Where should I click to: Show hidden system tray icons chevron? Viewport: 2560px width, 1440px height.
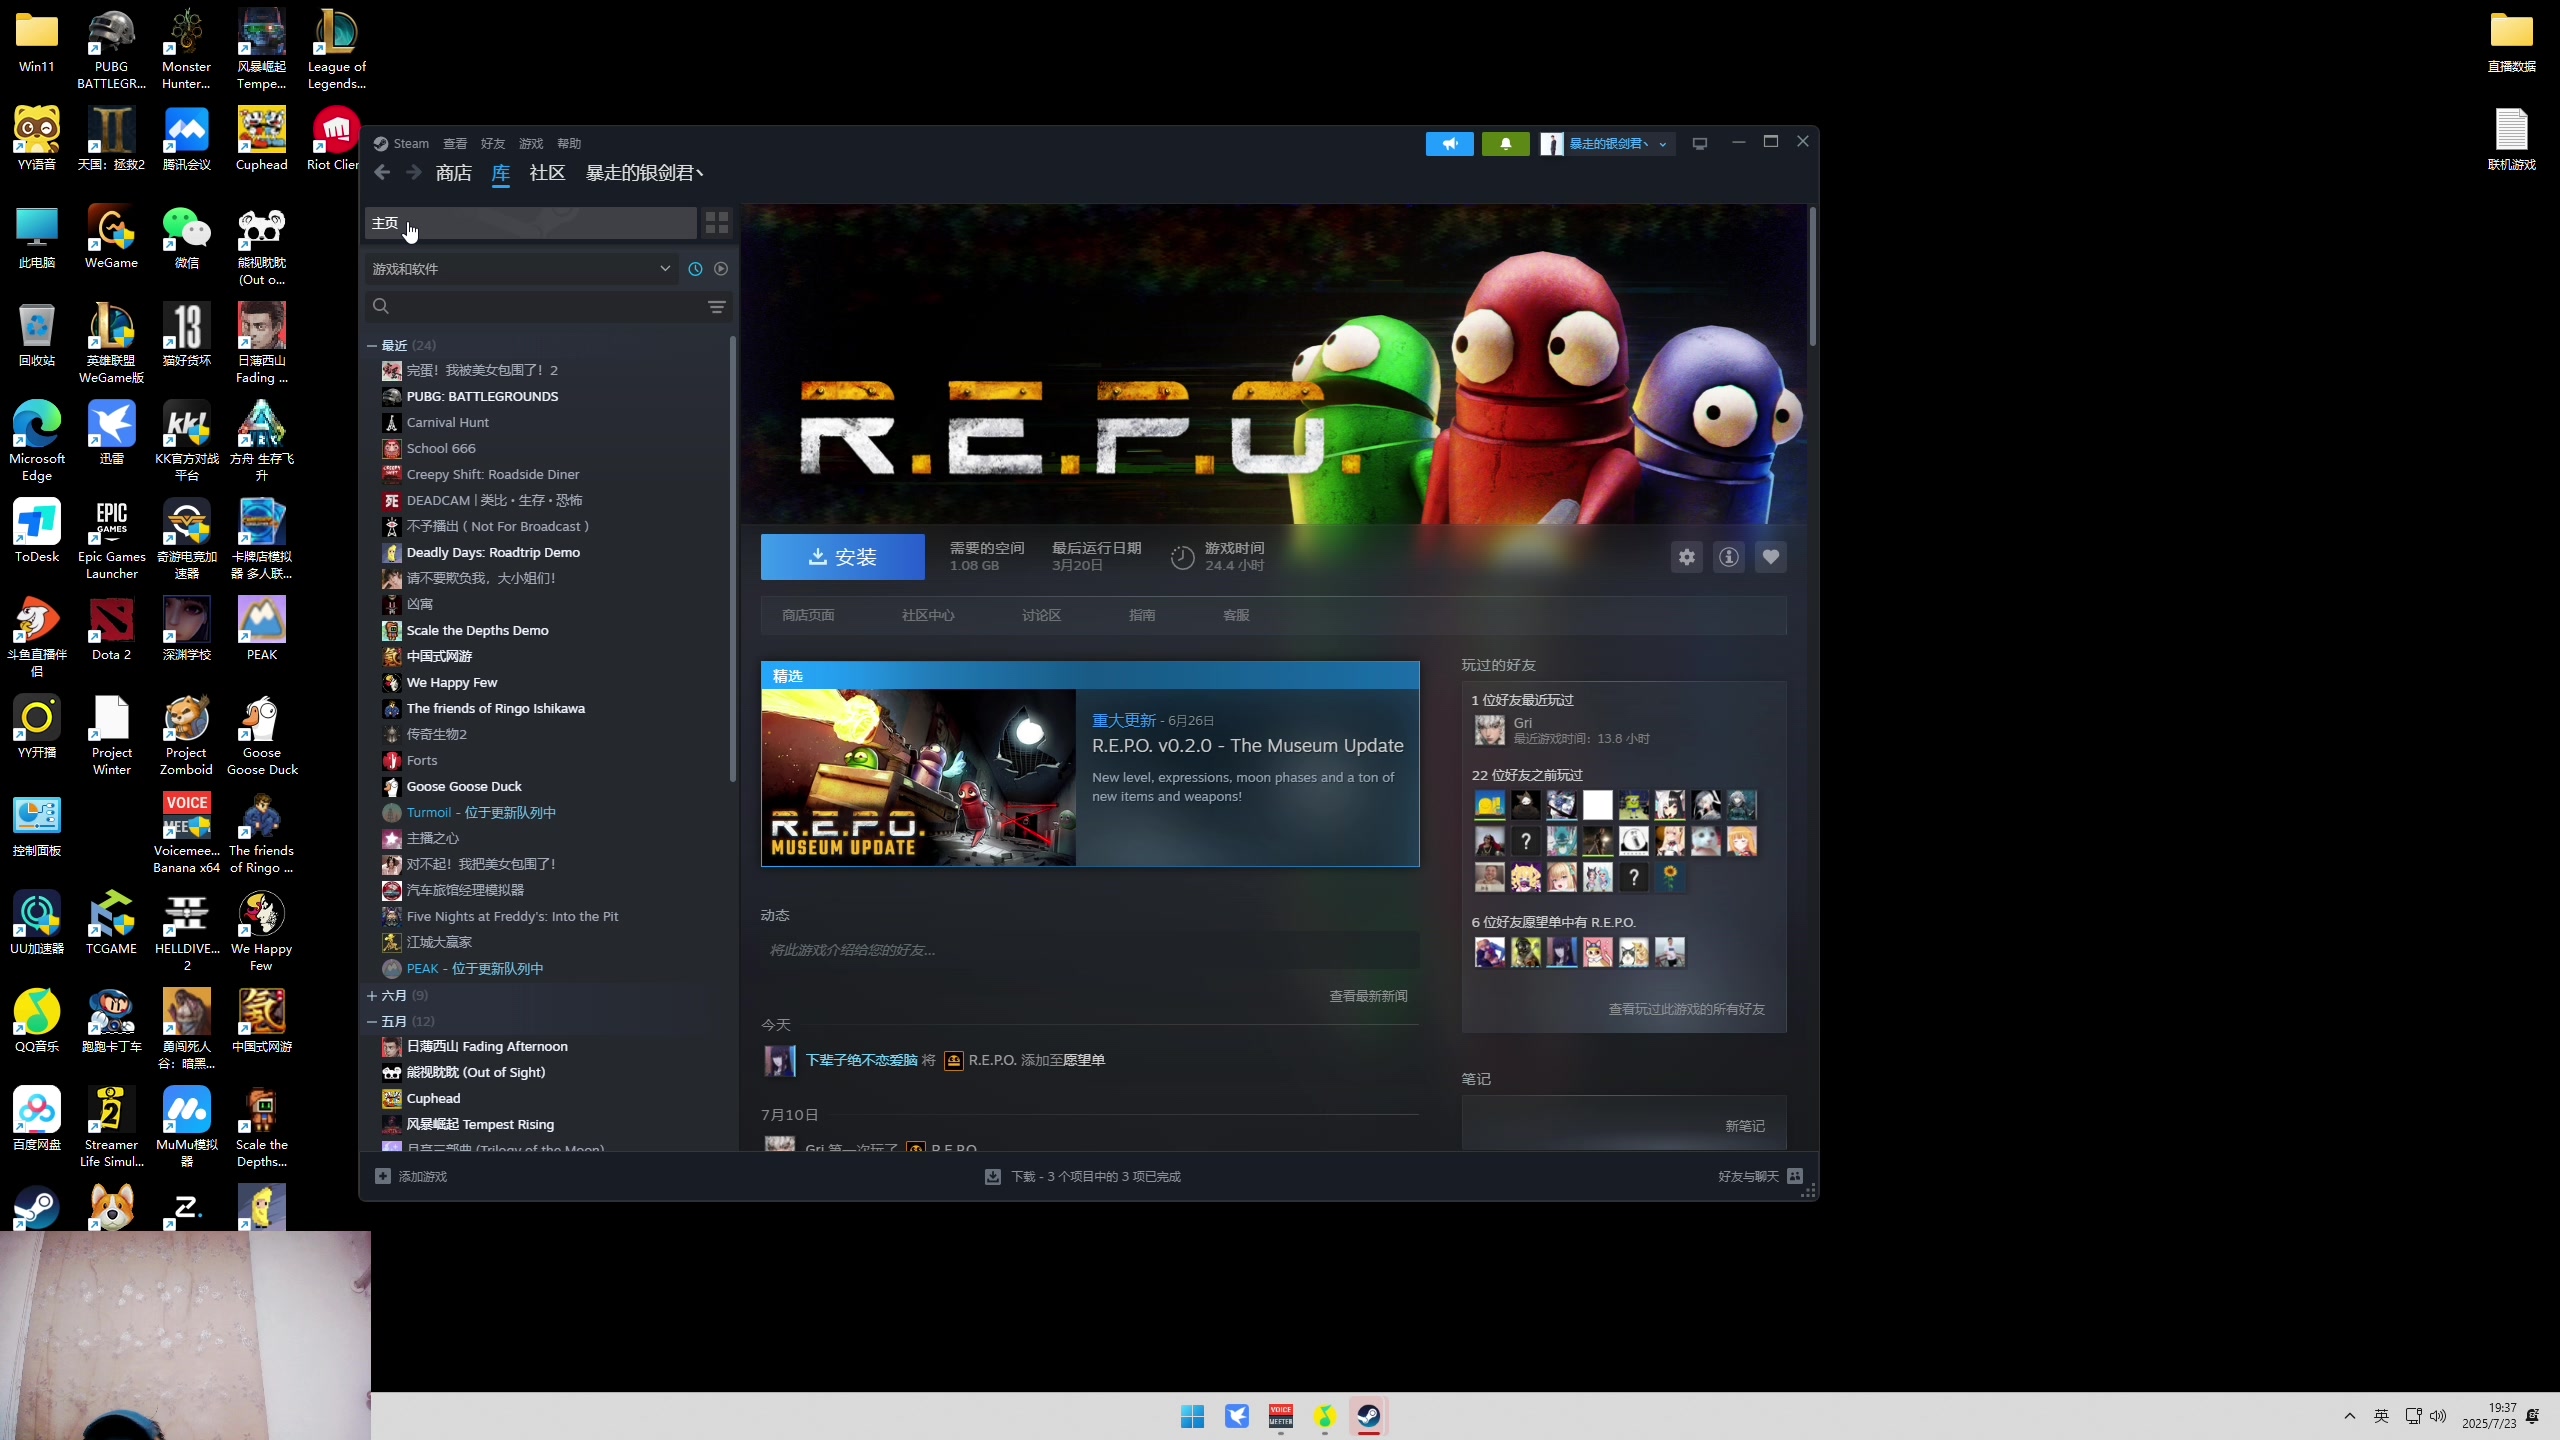pos(2350,1416)
